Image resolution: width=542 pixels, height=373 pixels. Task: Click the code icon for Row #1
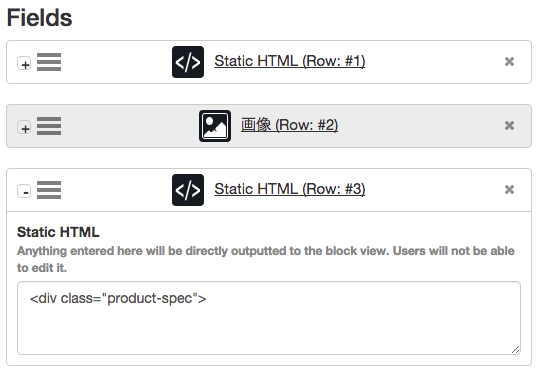[x=188, y=62]
